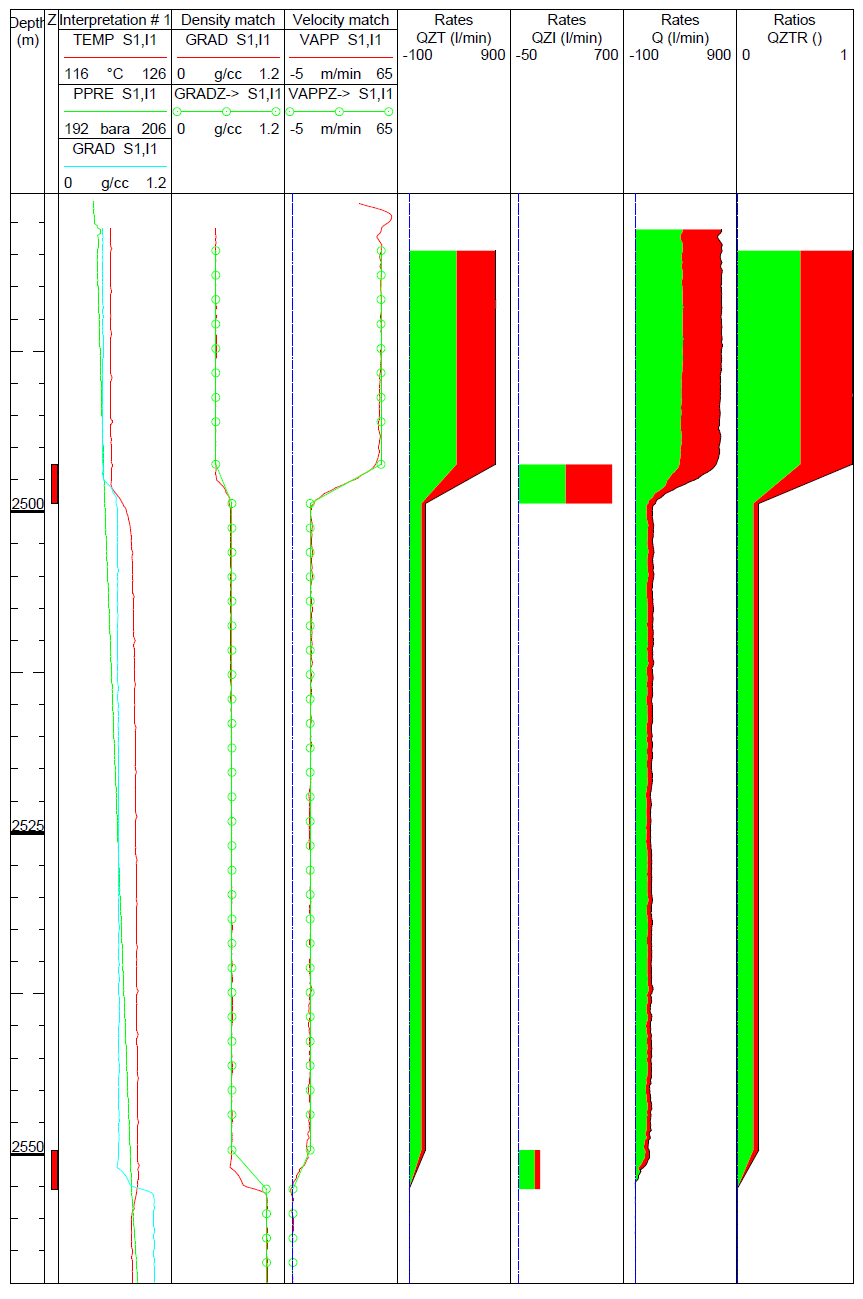The width and height of the screenshot is (863, 1299).
Task: Select the QZI (l/min) rates header
Action: tap(567, 38)
